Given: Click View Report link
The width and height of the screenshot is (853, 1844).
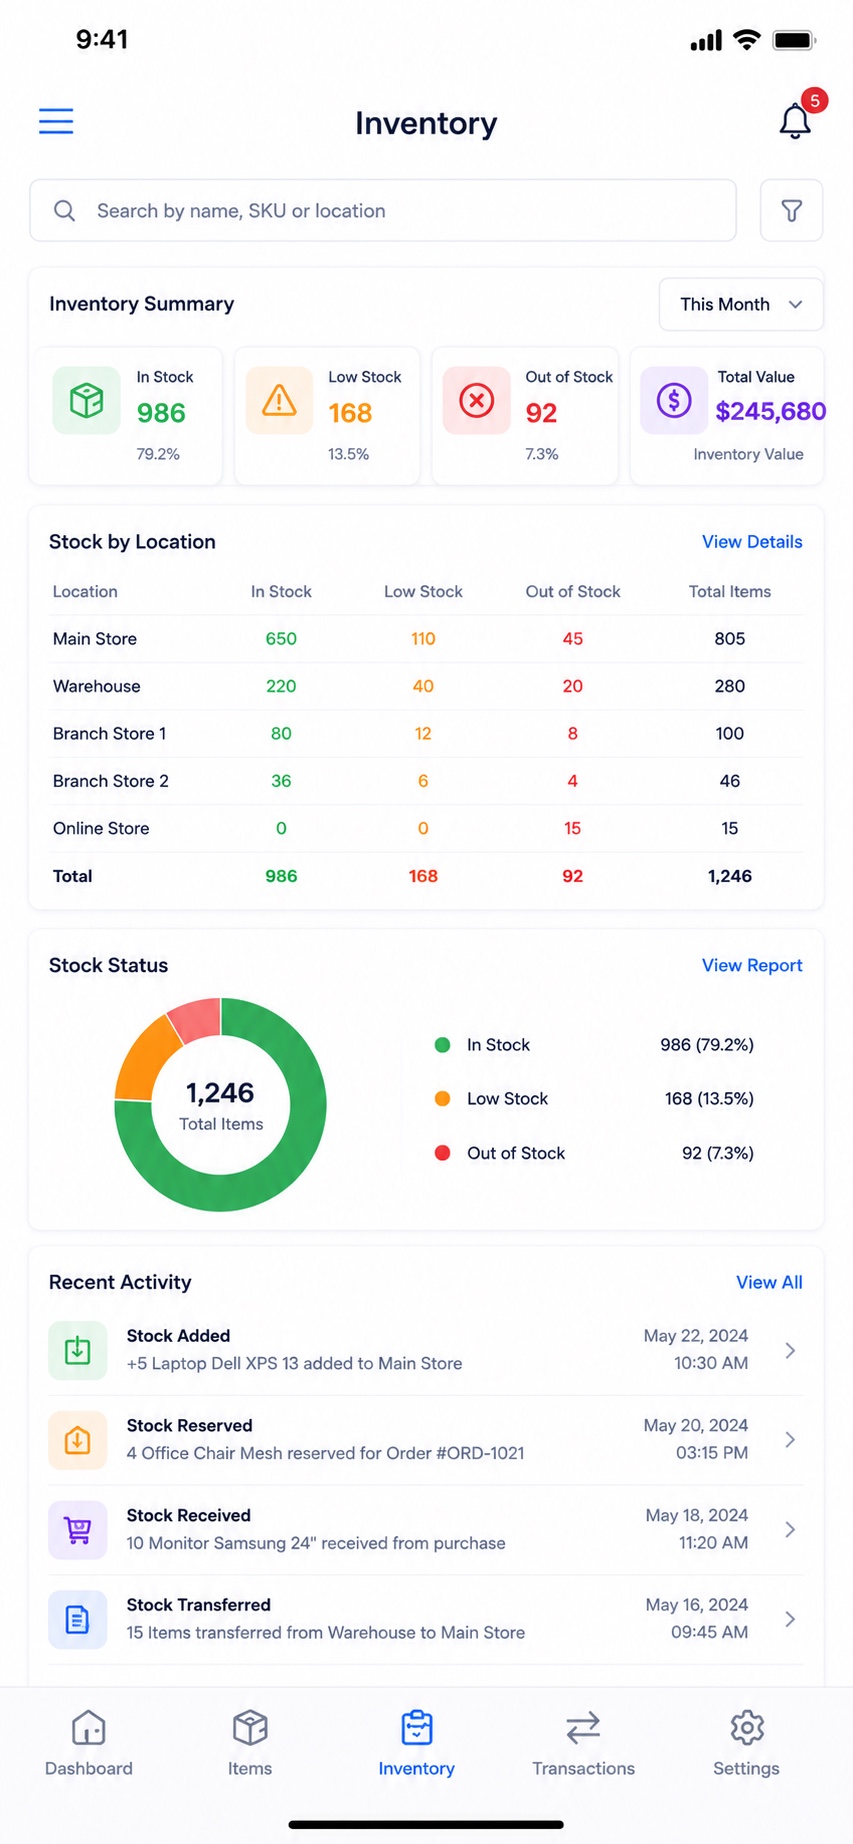Looking at the screenshot, I should (752, 965).
